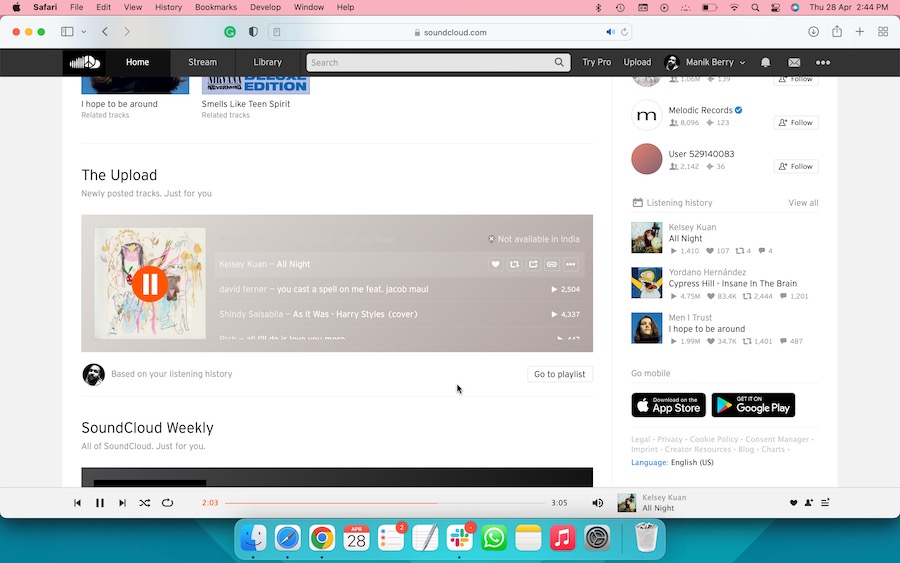The image size is (900, 563).
Task: Open the notifications bell icon
Action: 766,63
